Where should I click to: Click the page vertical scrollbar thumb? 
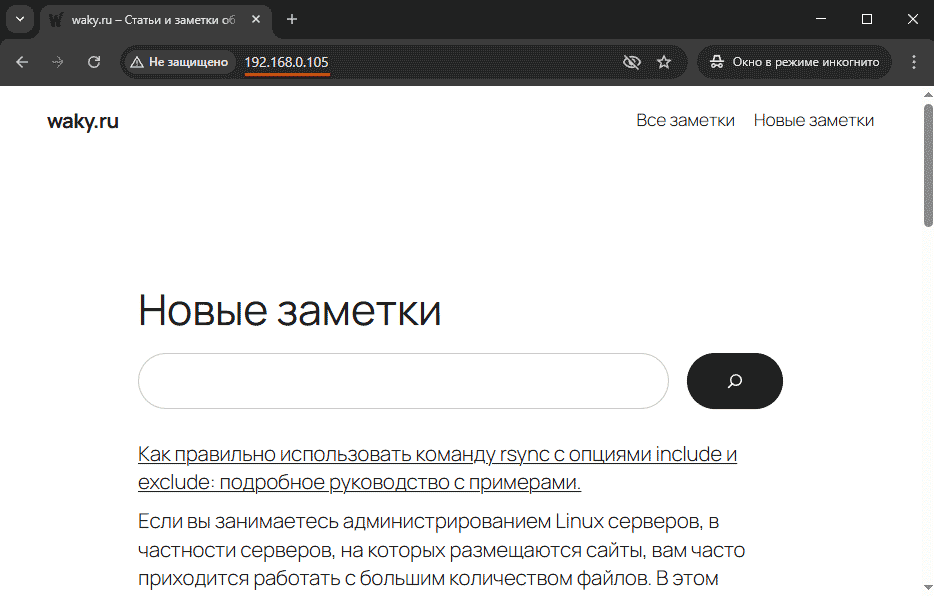928,166
